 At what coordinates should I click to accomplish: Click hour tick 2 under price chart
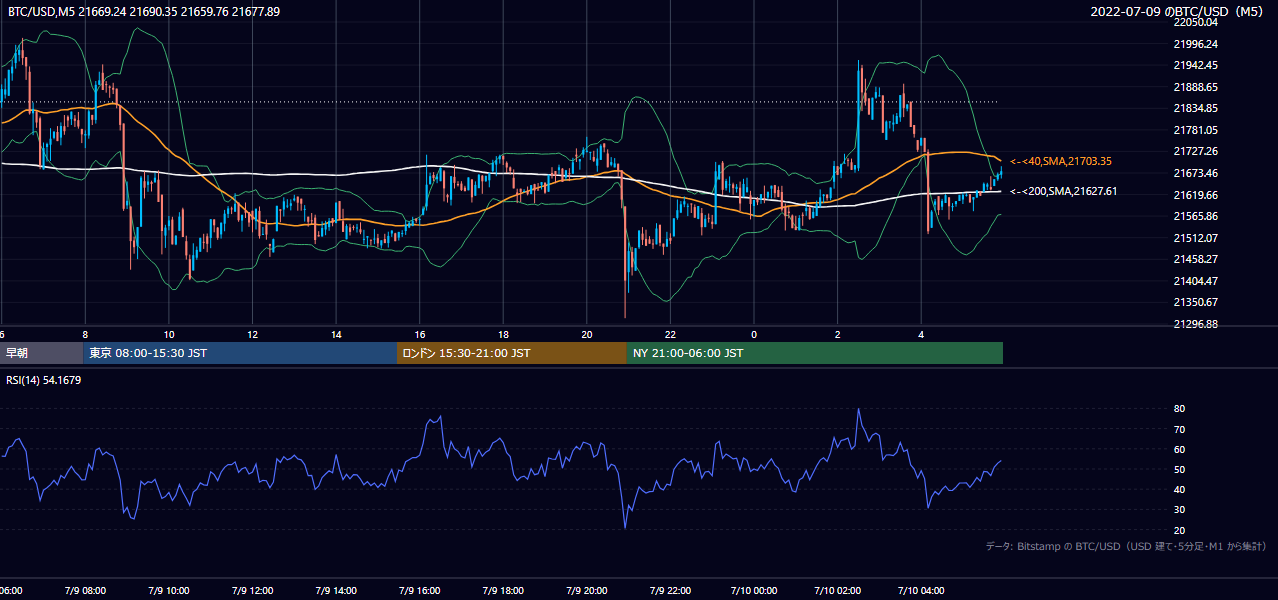pos(838,334)
